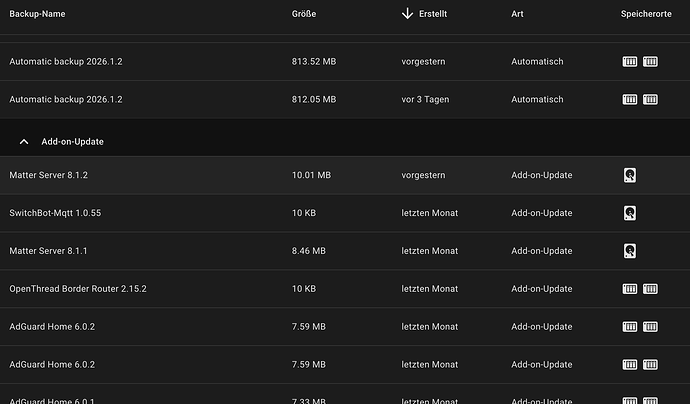
Task: Click second storage icon of first AdGuard Home 6.0.2
Action: click(650, 327)
